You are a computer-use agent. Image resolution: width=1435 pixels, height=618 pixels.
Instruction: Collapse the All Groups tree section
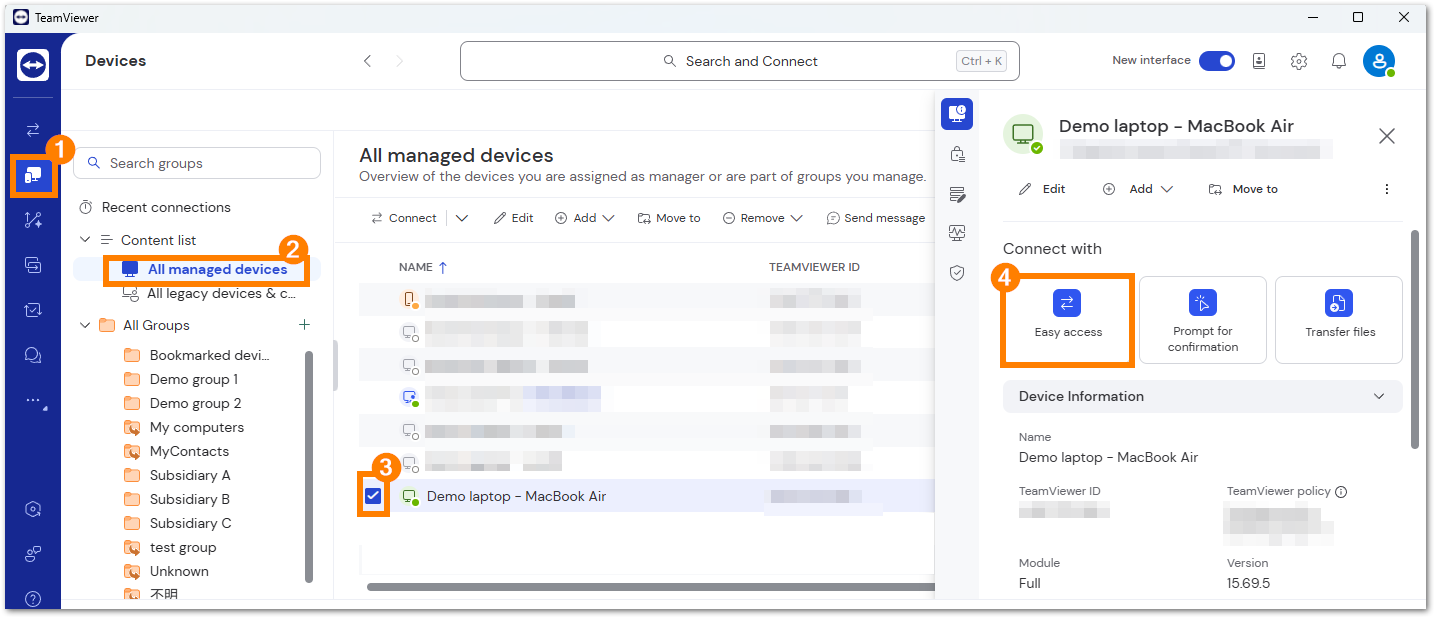tap(85, 325)
